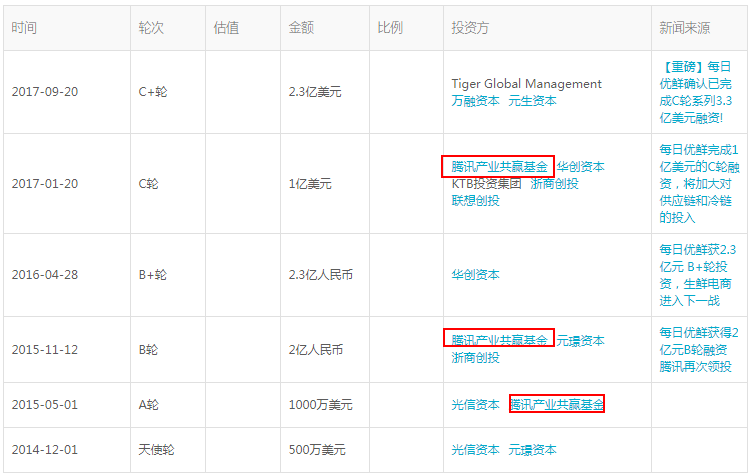Click 腾讯产业共赢基金 in the B轮 row
Image resolution: width=751 pixels, height=476 pixels.
tap(499, 340)
